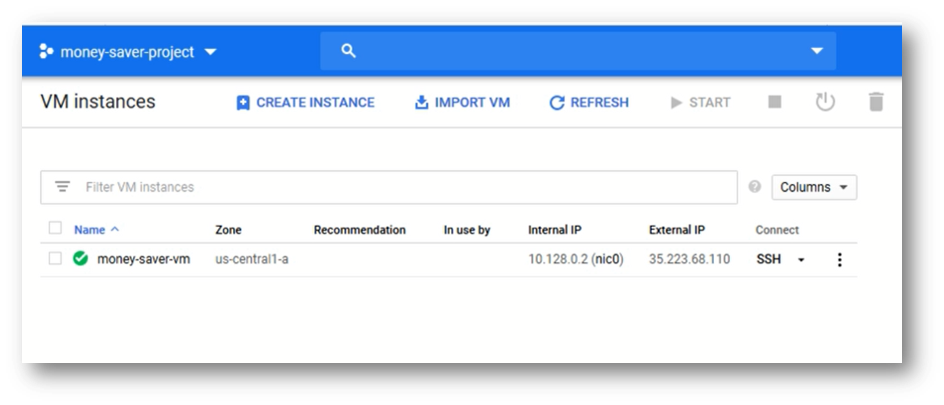Focus the top search bar
This screenshot has height=405, width=944.
coord(577,51)
